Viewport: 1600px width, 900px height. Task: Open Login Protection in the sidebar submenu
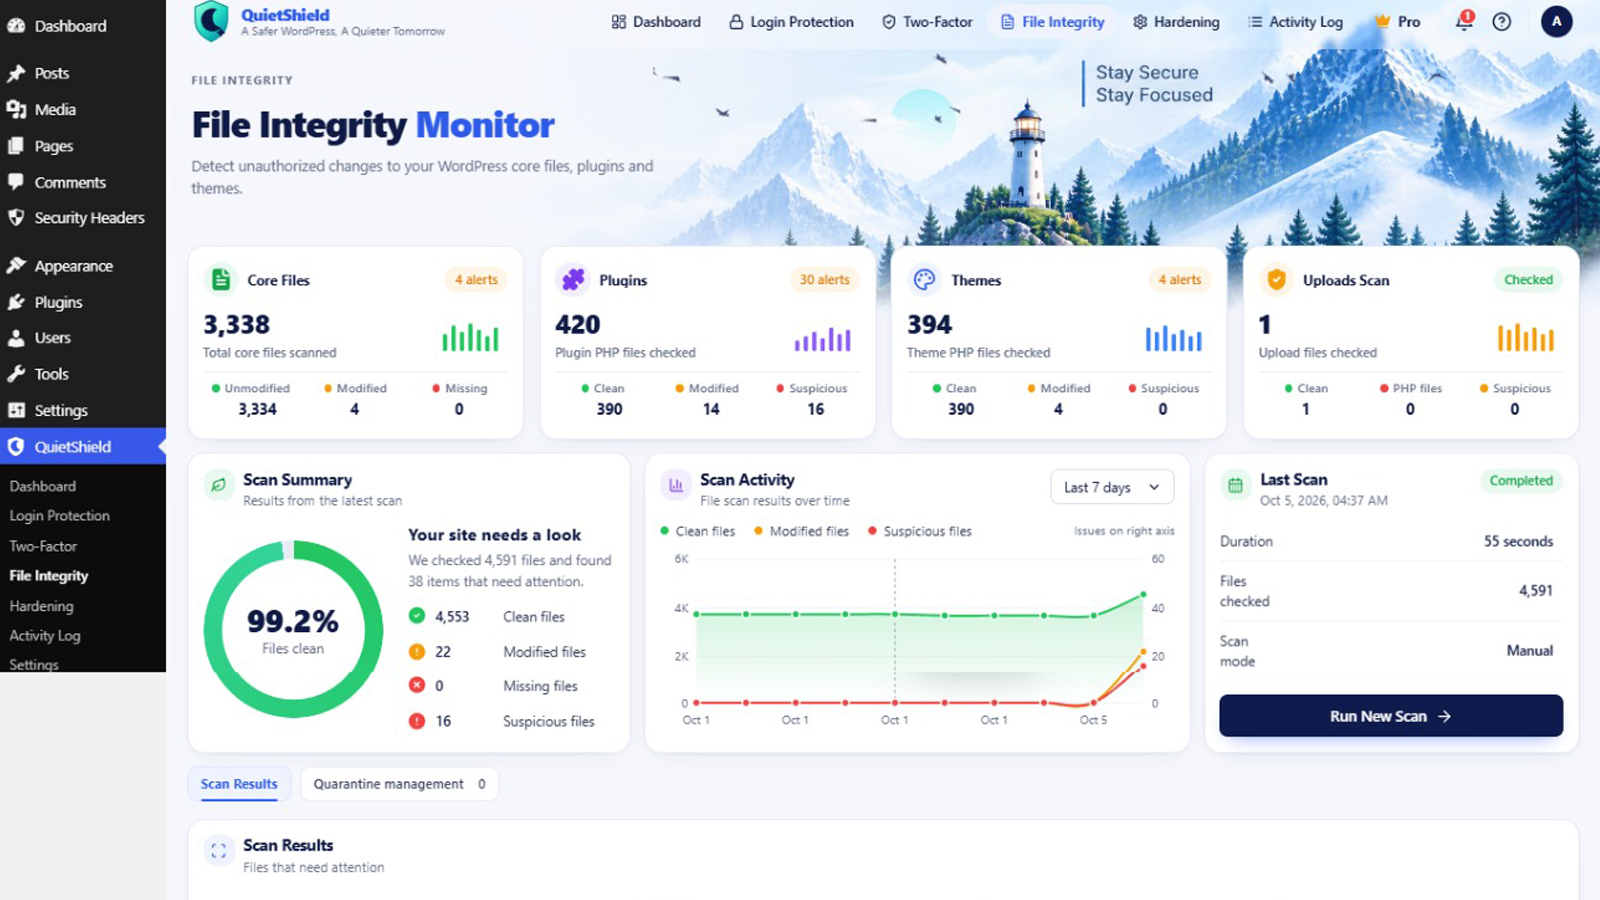point(60,516)
